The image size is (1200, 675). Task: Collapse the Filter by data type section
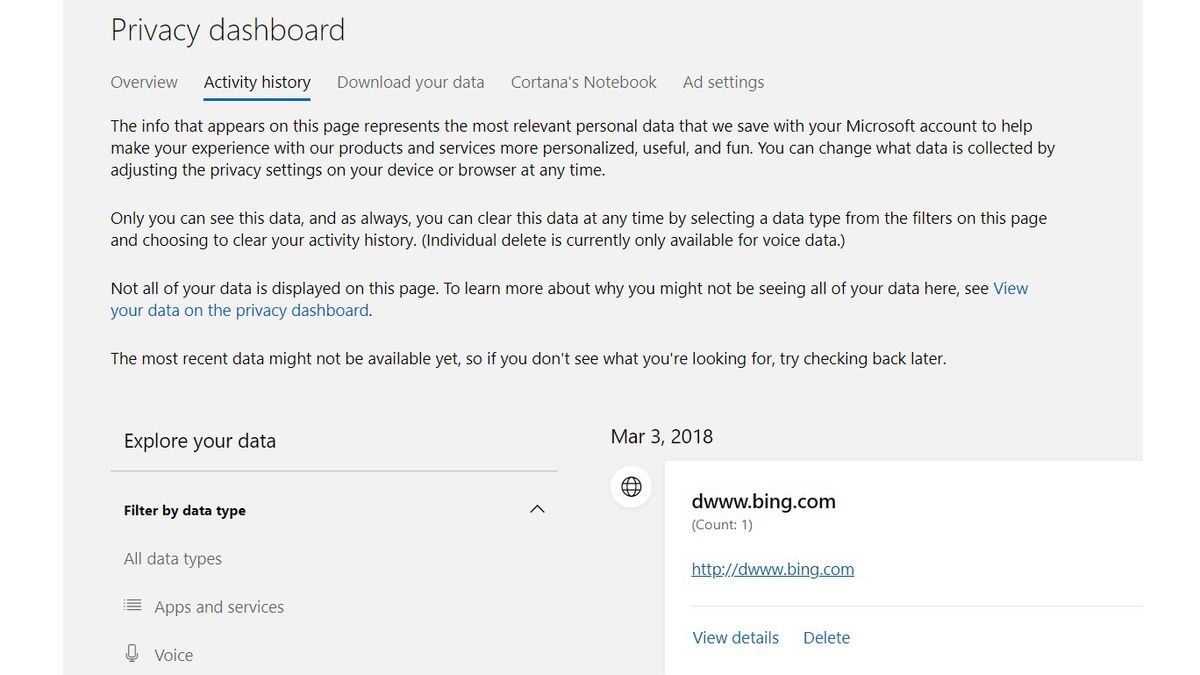point(537,509)
